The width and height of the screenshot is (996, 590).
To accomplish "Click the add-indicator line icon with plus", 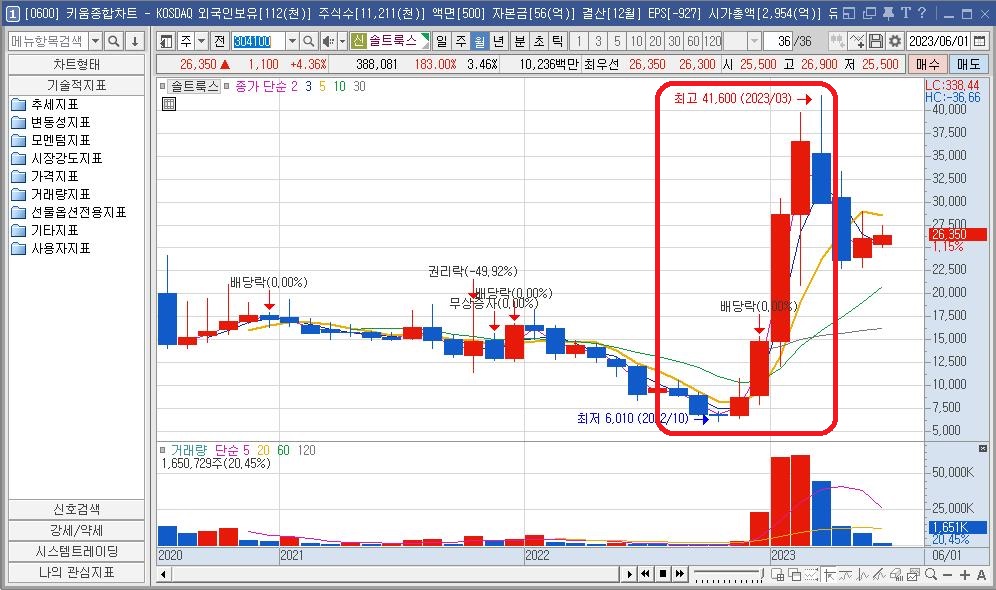I will [x=857, y=41].
